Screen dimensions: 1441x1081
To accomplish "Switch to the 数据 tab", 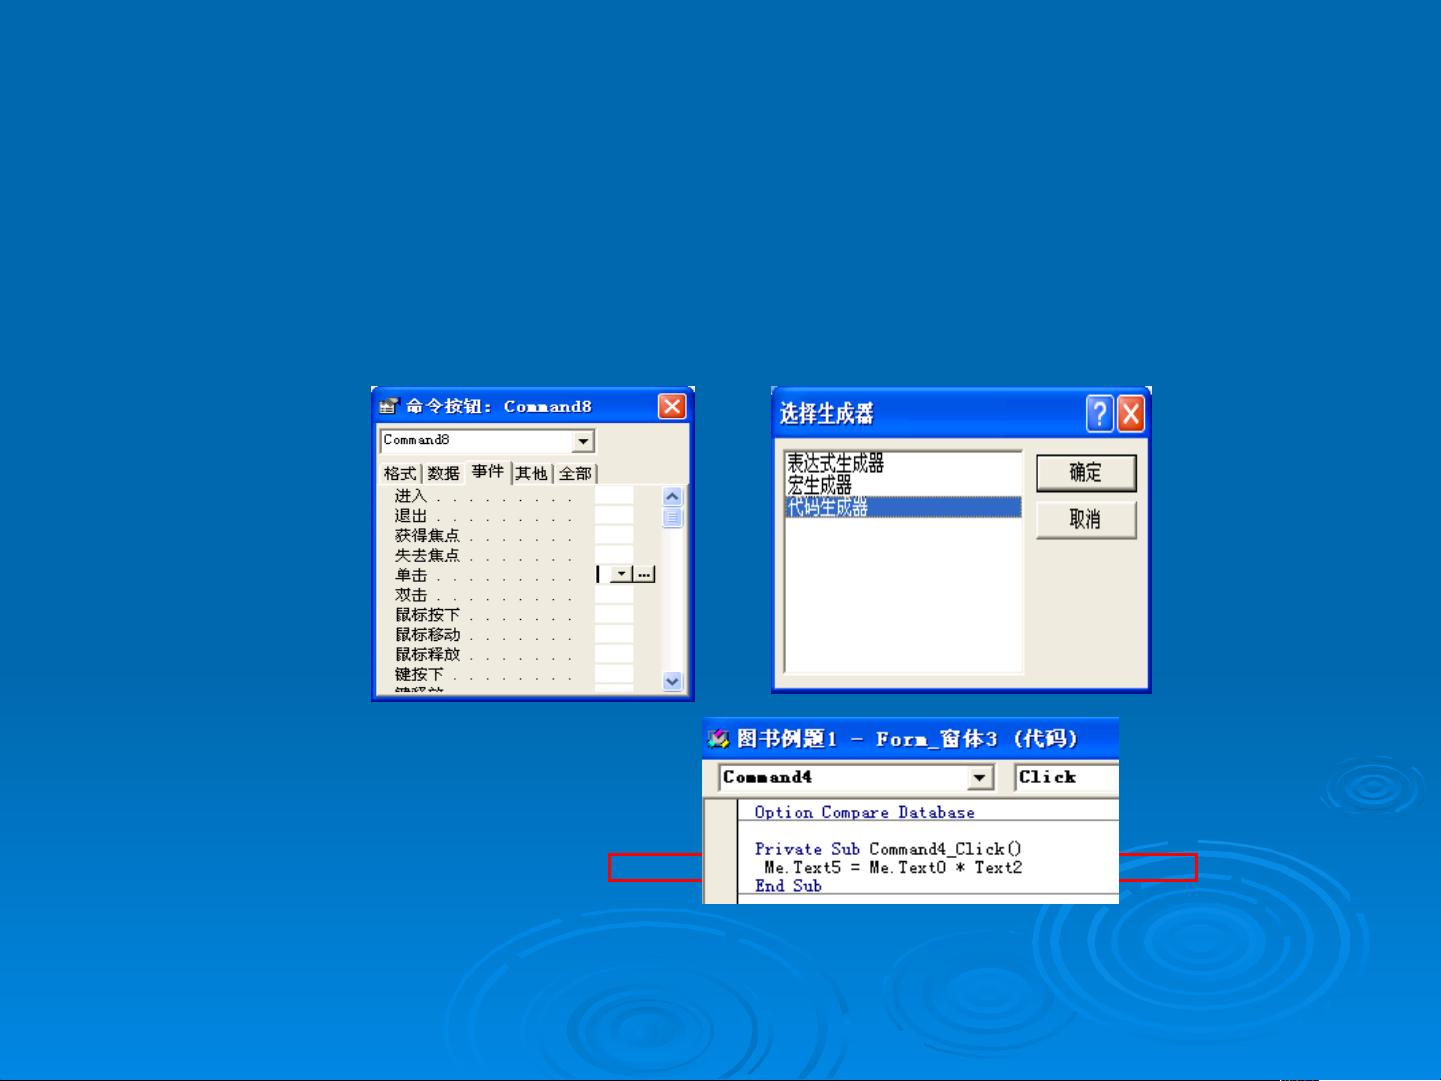I will (x=443, y=474).
